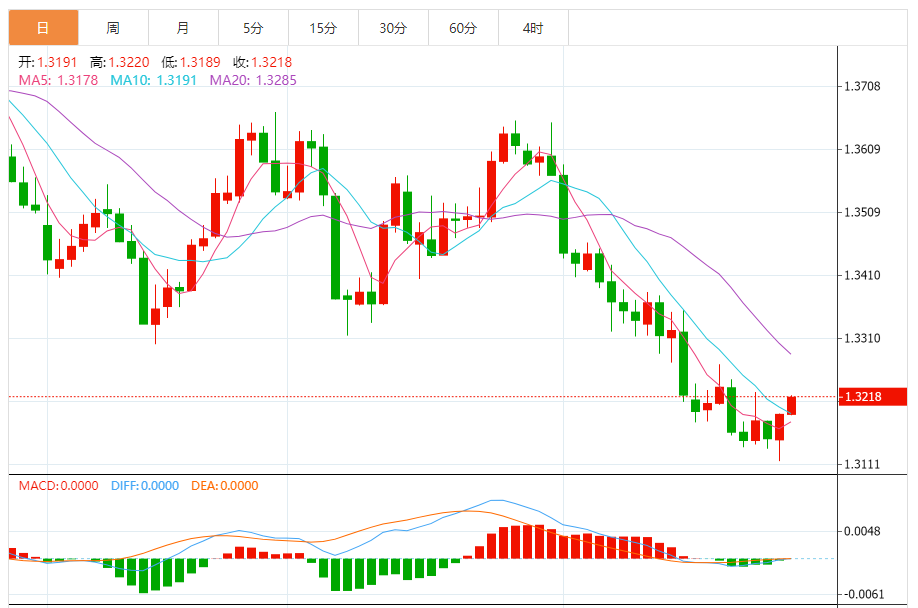Click the MA20: 1.3285 label
The image size is (918, 608).
tap(253, 80)
